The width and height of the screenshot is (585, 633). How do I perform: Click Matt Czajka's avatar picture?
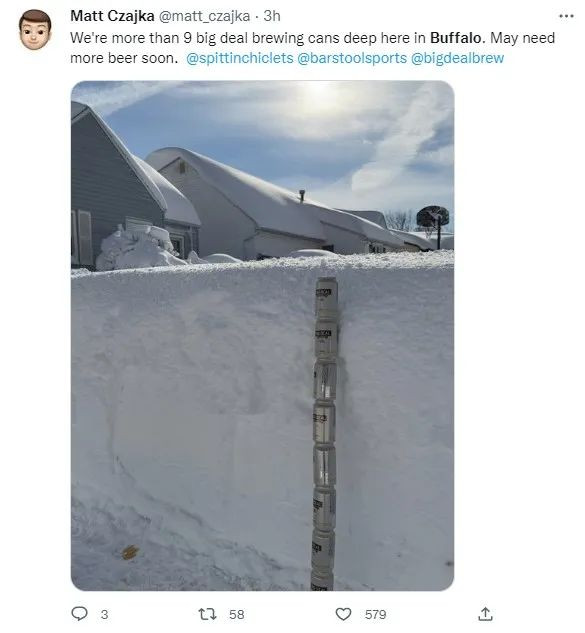pyautogui.click(x=35, y=30)
